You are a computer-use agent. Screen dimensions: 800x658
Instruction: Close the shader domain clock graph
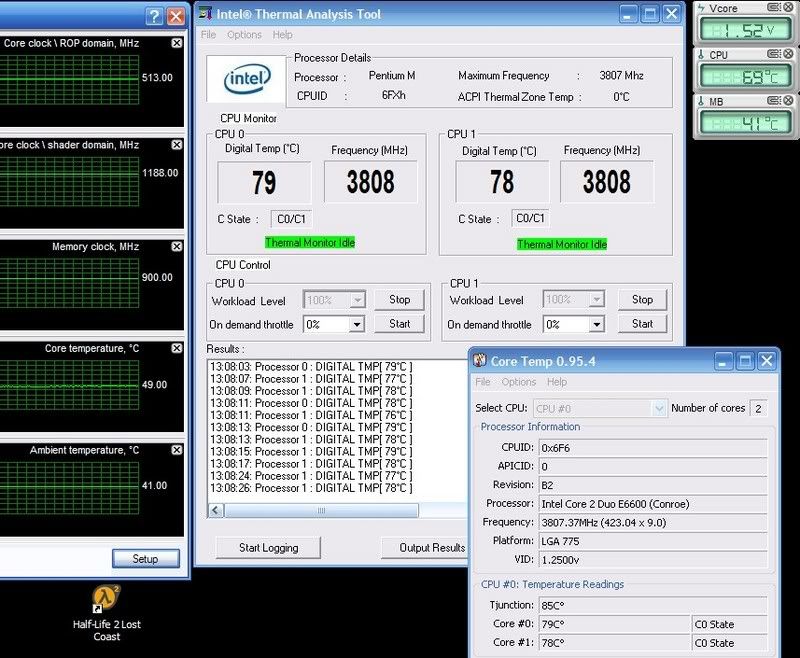[177, 145]
